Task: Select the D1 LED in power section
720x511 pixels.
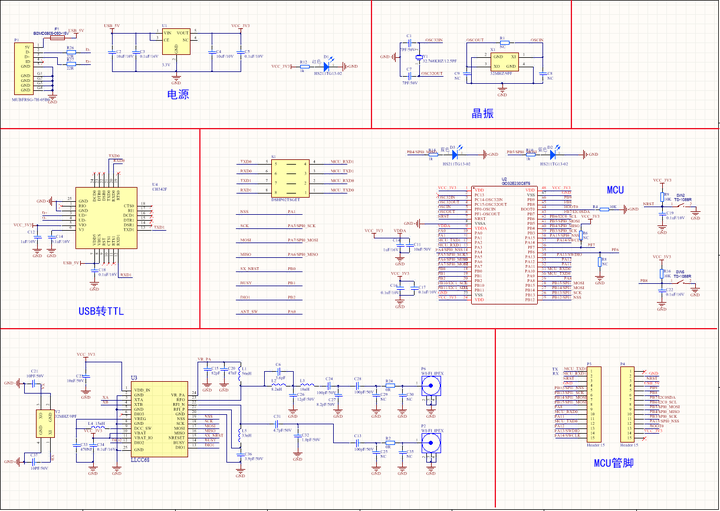Action: pyautogui.click(x=327, y=67)
